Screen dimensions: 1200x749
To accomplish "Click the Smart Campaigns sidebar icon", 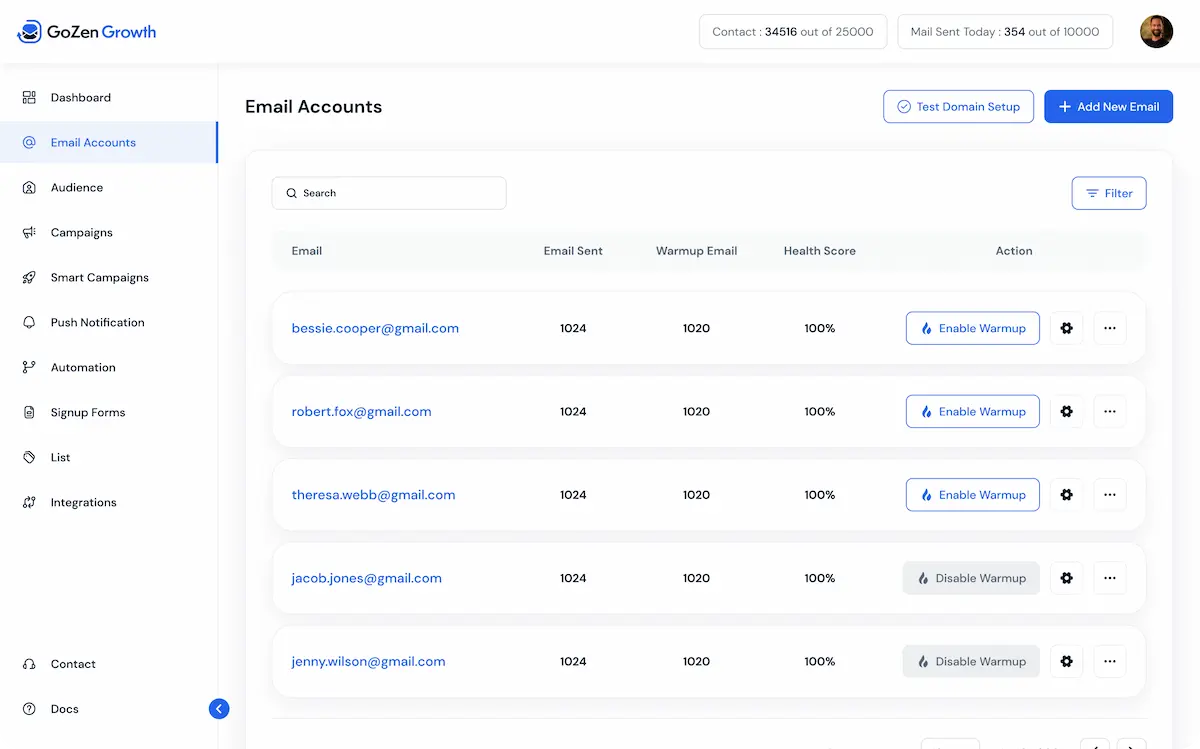I will click(x=28, y=277).
